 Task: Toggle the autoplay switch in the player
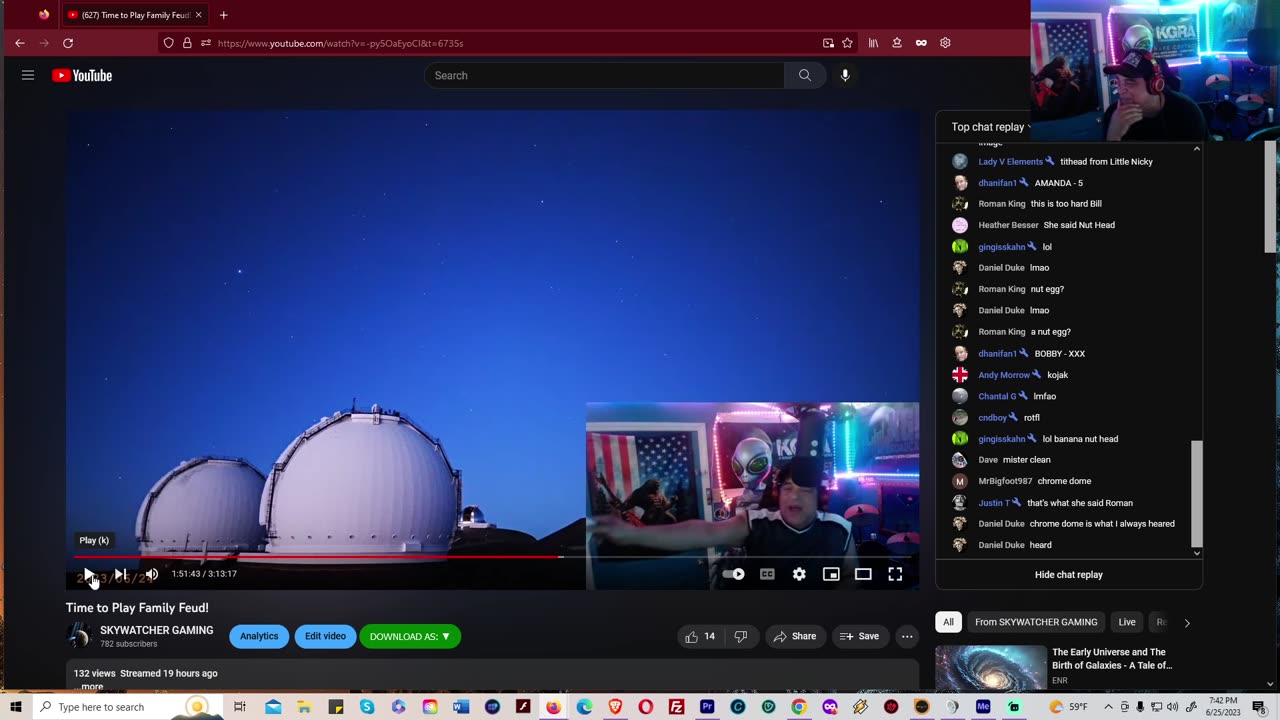734,574
